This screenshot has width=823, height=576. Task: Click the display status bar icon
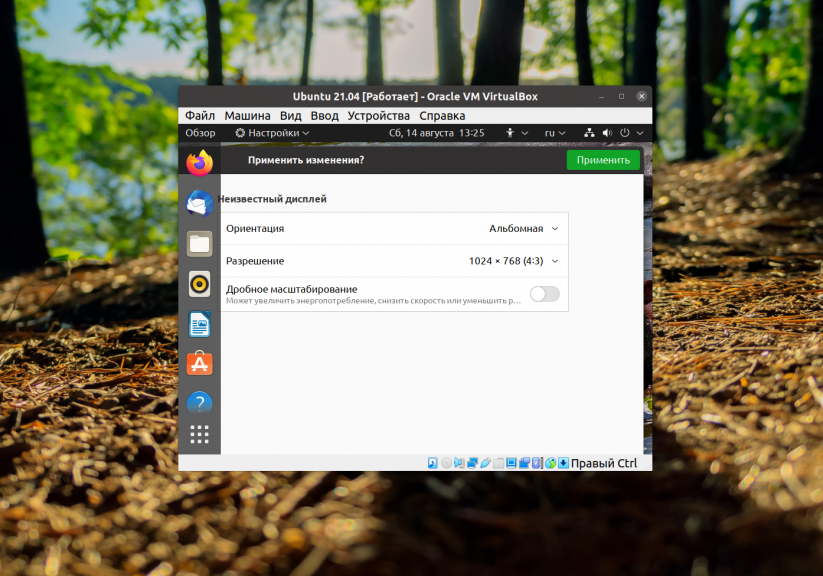511,463
